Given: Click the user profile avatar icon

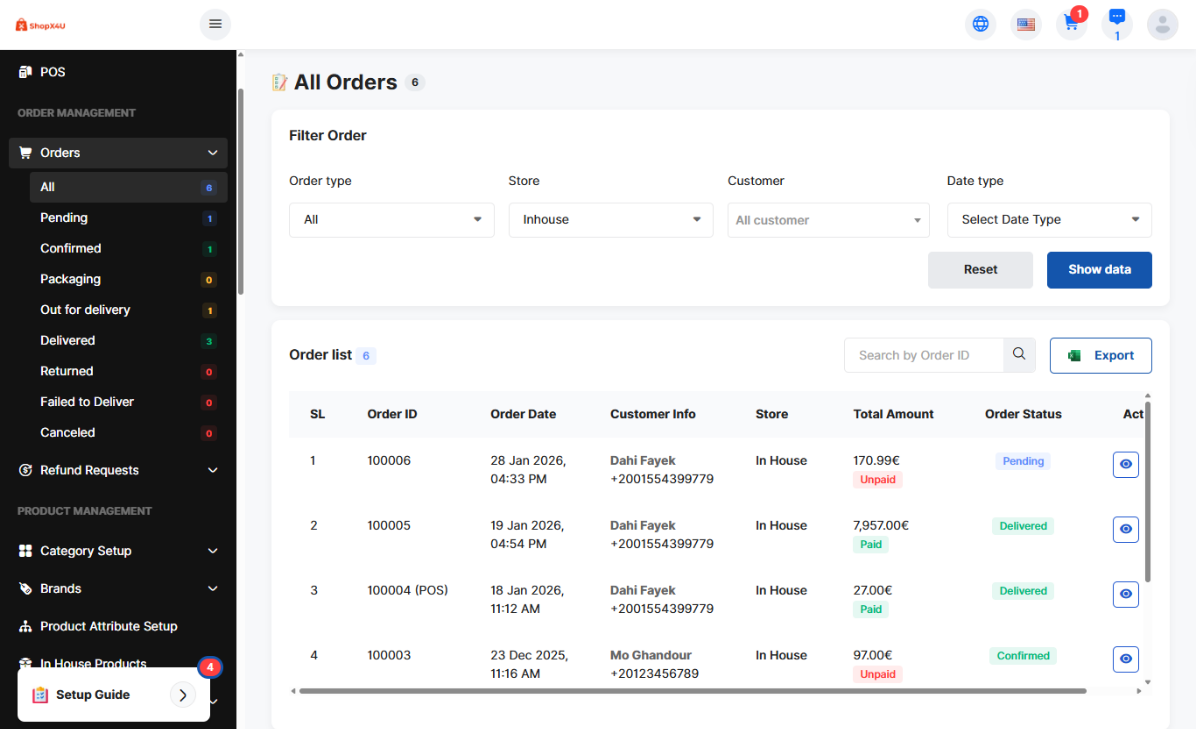Looking at the screenshot, I should click(x=1162, y=23).
